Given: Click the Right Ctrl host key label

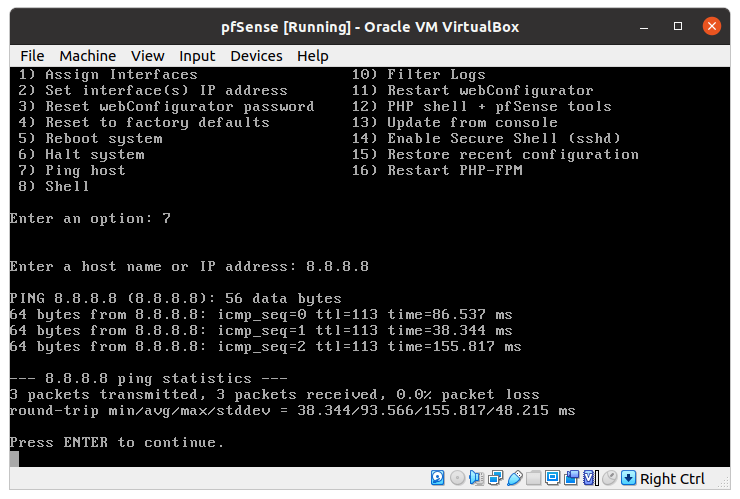Looking at the screenshot, I should pyautogui.click(x=672, y=479).
